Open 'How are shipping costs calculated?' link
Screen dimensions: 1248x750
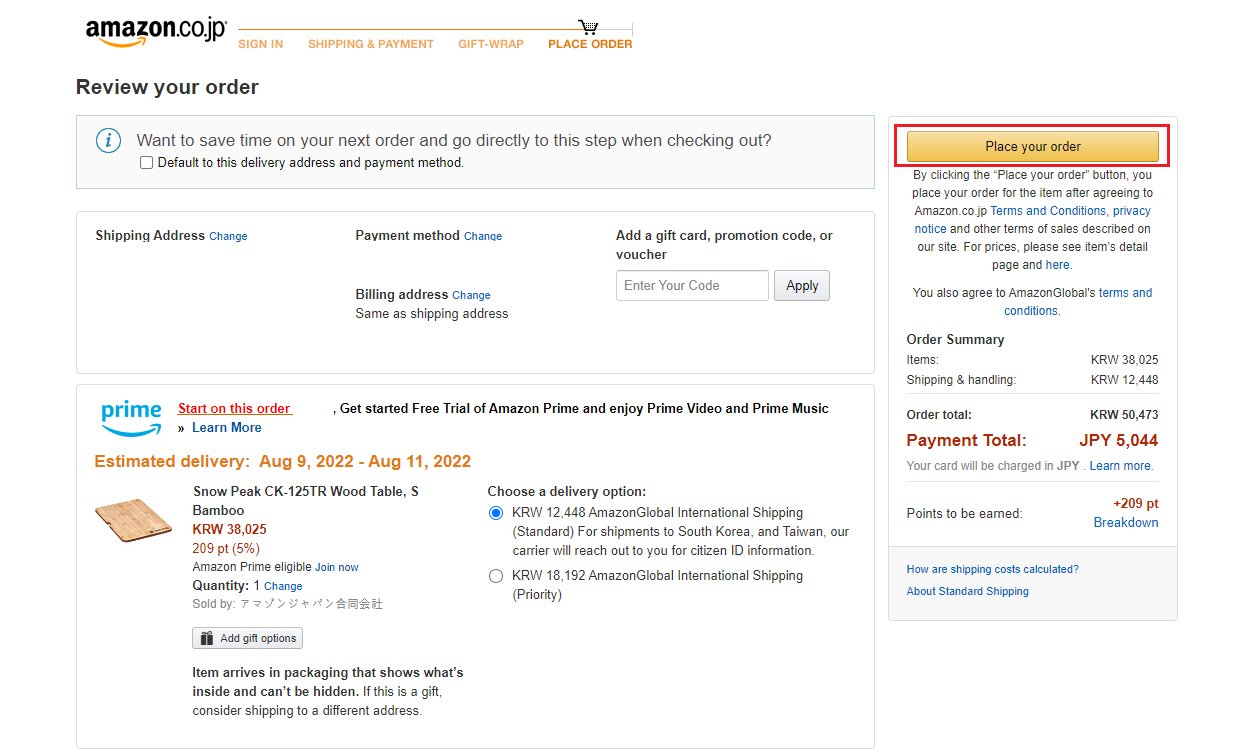tap(992, 569)
